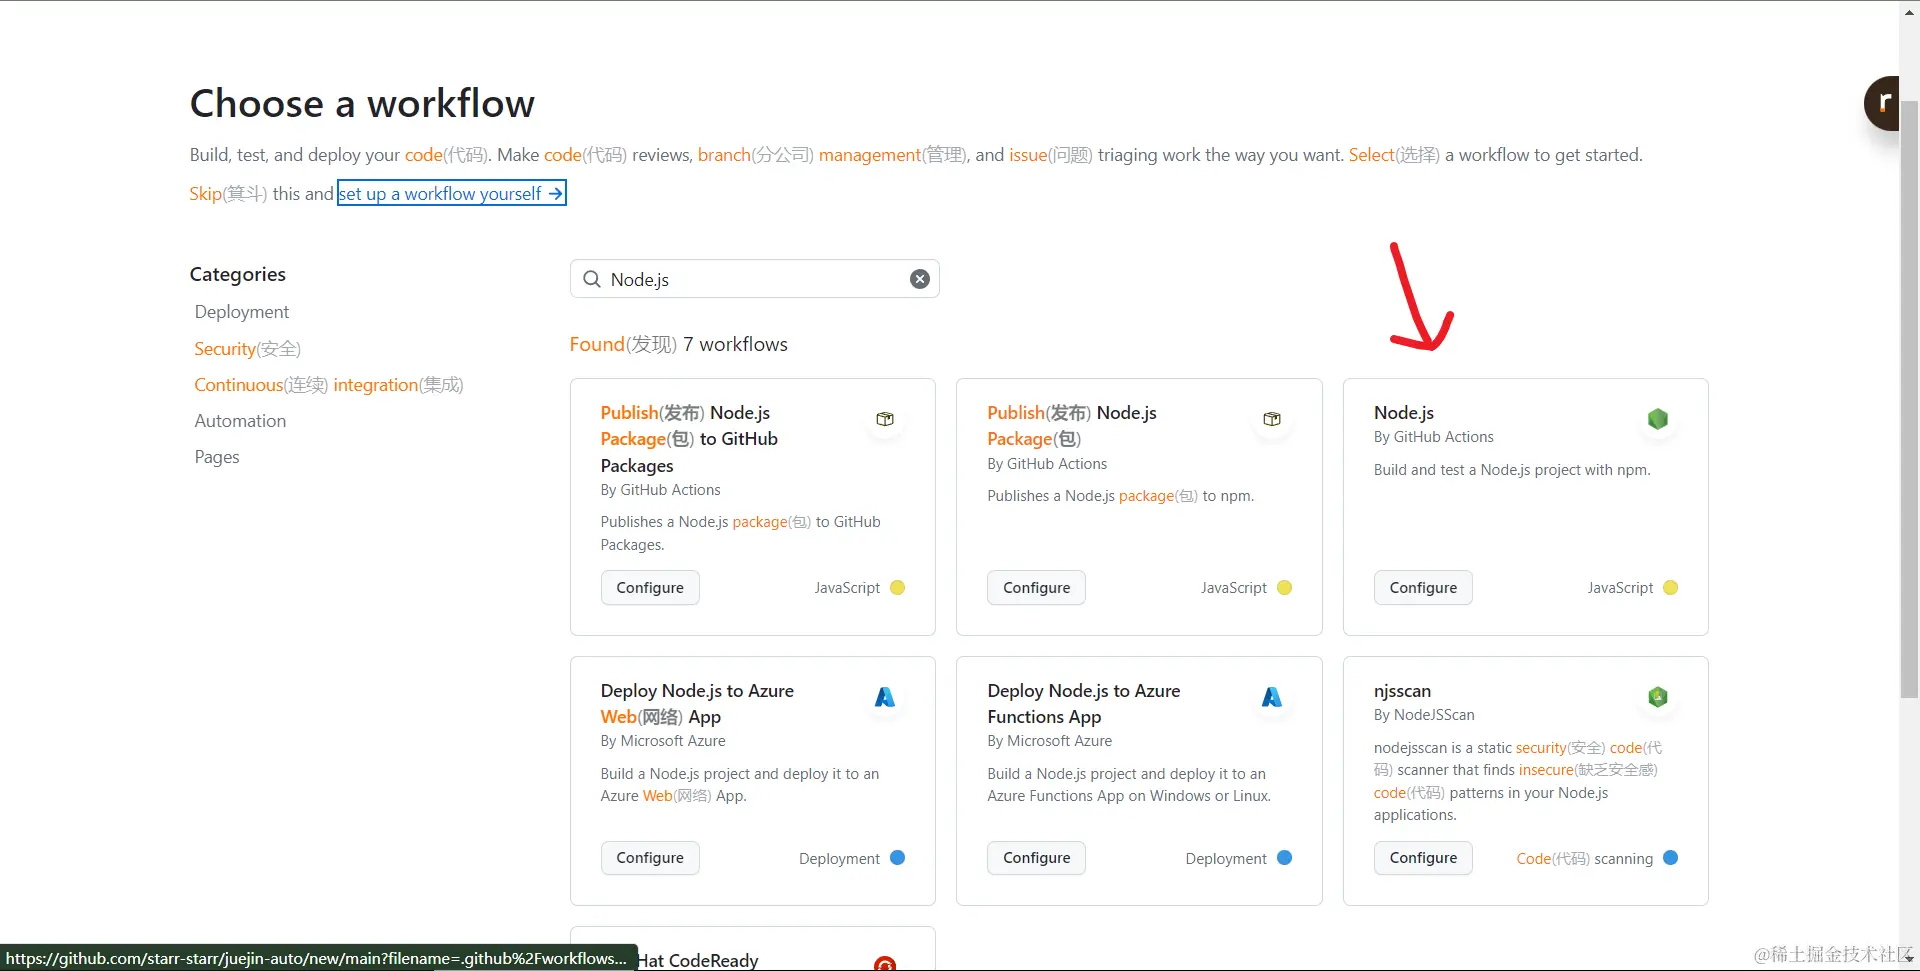Image resolution: width=1920 pixels, height=971 pixels.
Task: Configure Deploy Node.js to Azure Web App
Action: coord(650,858)
